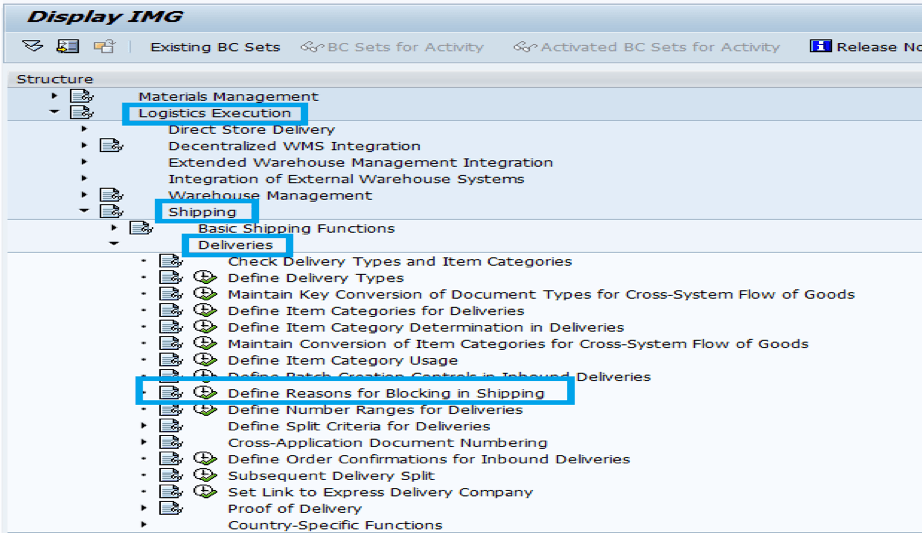
Task: Execute Define Delivery Types activity clock icon
Action: click(205, 277)
